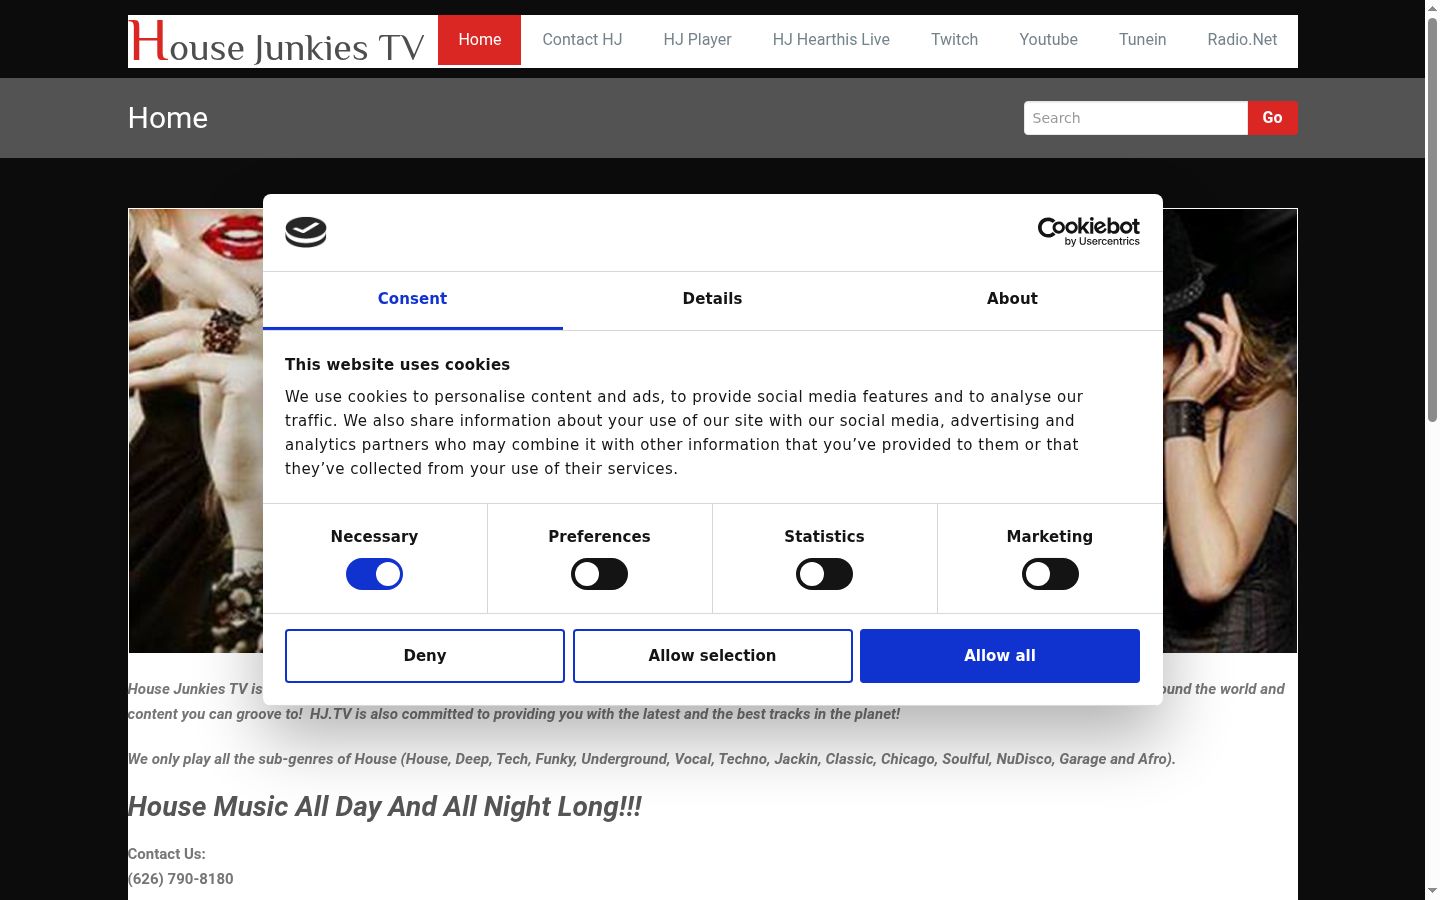The image size is (1440, 900).
Task: Deny all cookies
Action: pyautogui.click(x=425, y=656)
